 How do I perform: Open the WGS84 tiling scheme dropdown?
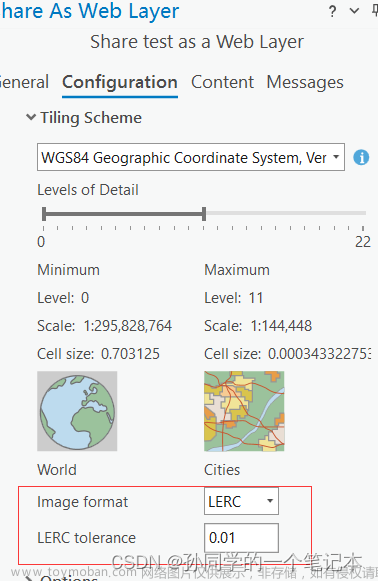[x=191, y=157]
